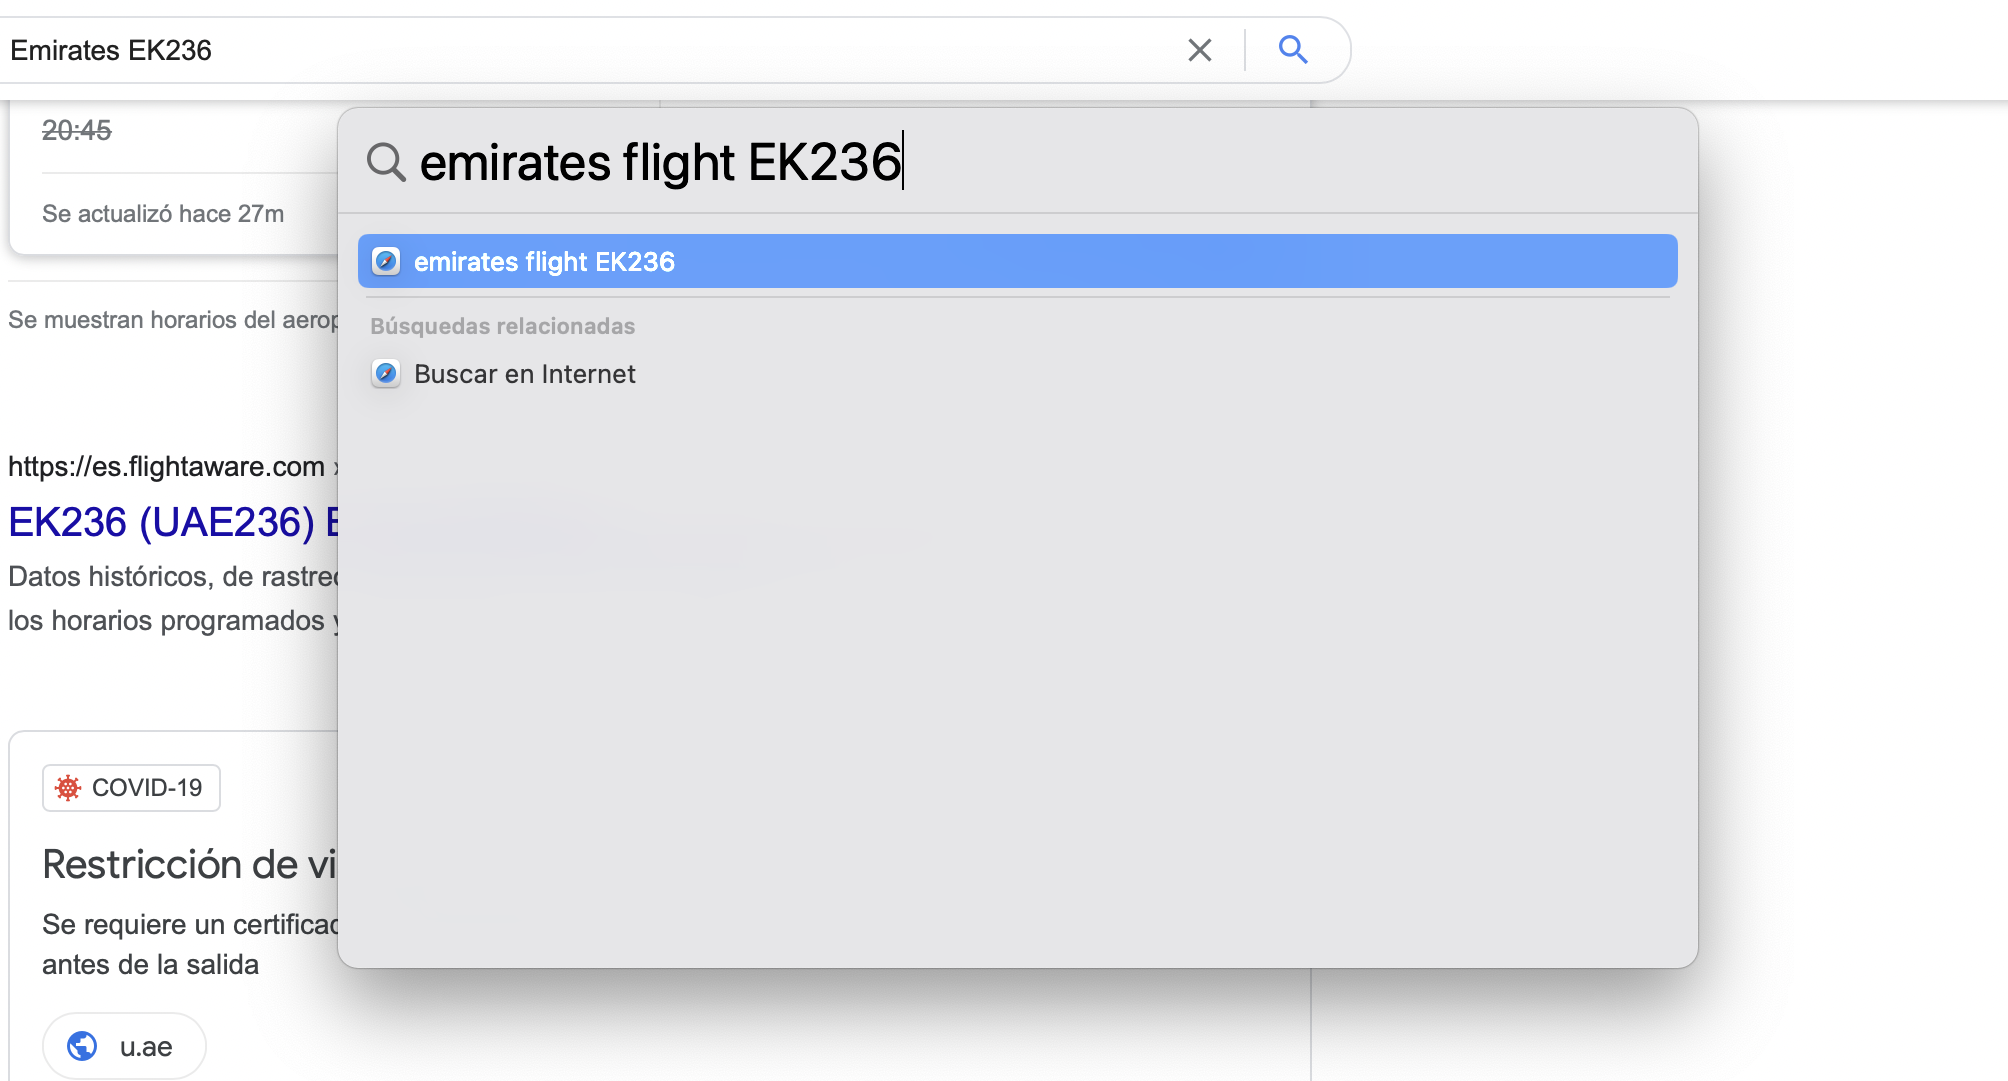2008x1081 pixels.
Task: Choose "Buscar en Internet" option
Action: pyautogui.click(x=525, y=374)
